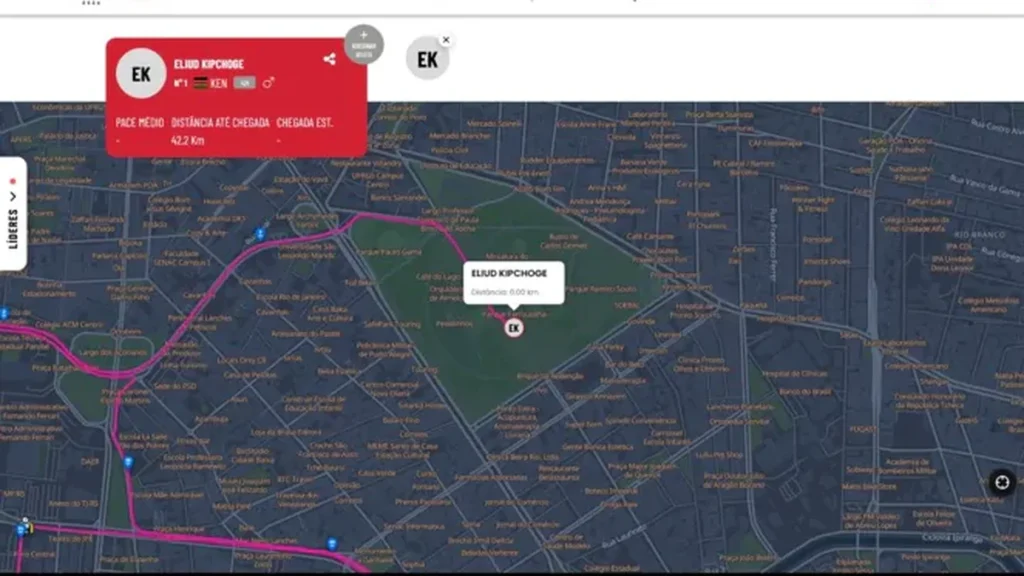Click water station marker near Praça Lourenço

[x=332, y=543]
